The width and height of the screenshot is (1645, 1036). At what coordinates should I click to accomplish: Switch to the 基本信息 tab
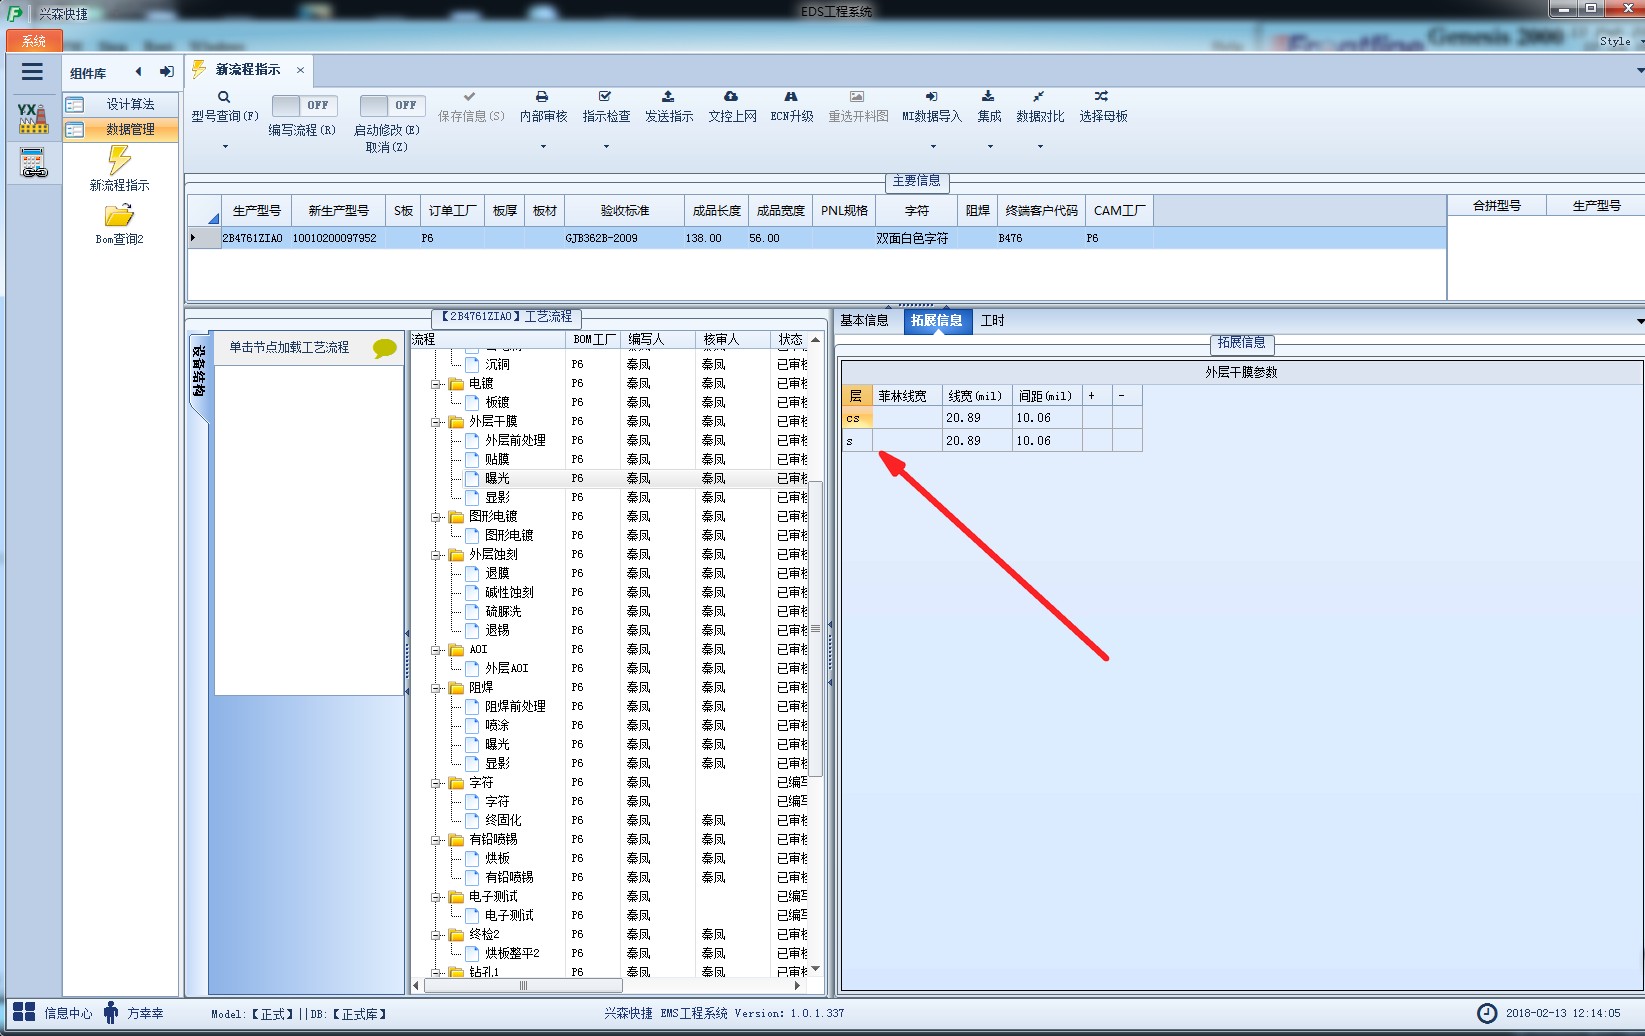(864, 320)
